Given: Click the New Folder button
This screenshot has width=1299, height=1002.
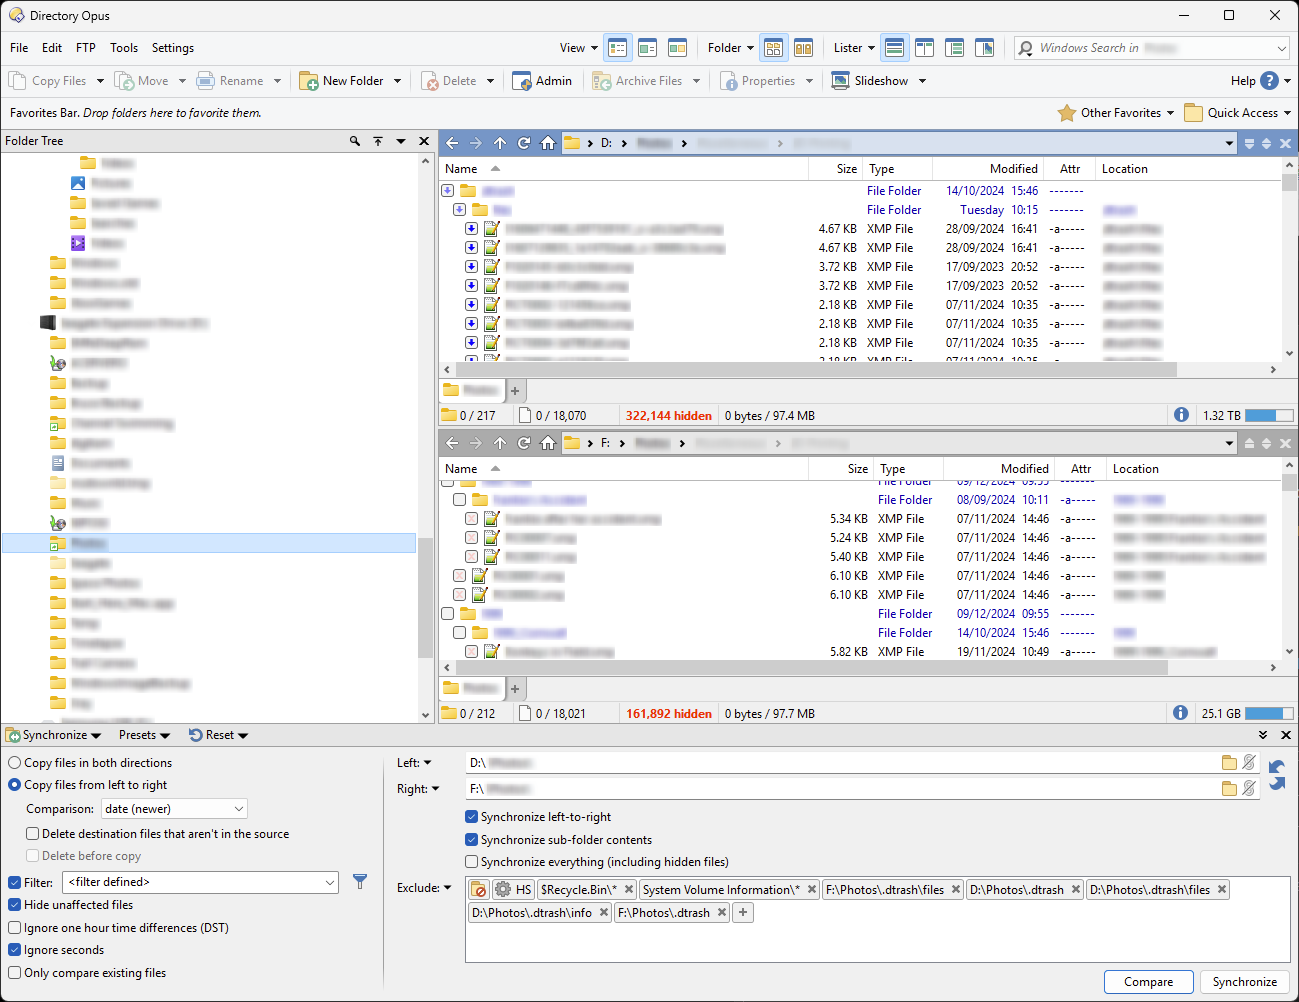Looking at the screenshot, I should (342, 81).
